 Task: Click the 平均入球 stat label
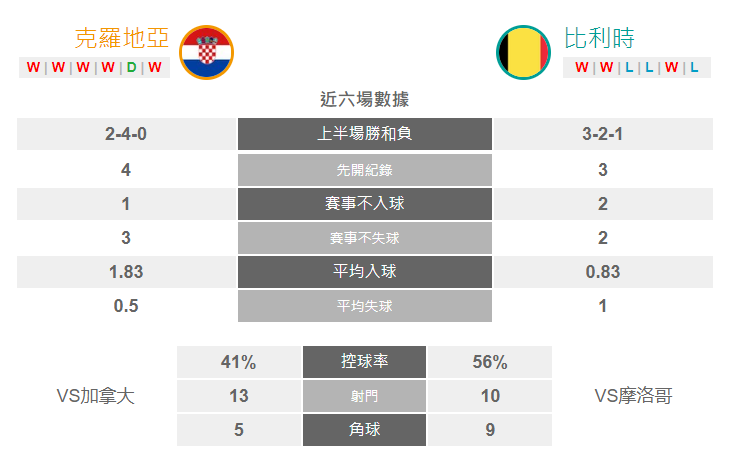(x=365, y=272)
